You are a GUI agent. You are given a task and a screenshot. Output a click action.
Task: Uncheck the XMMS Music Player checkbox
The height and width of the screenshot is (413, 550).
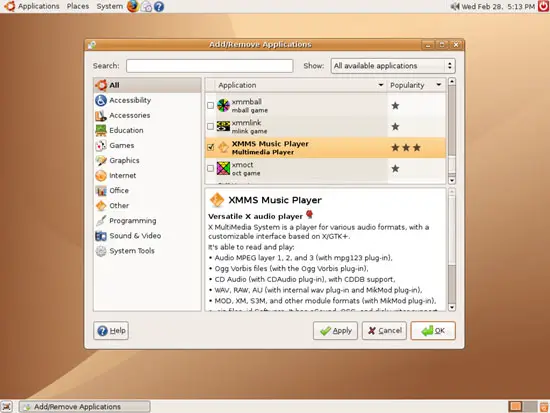coord(210,147)
